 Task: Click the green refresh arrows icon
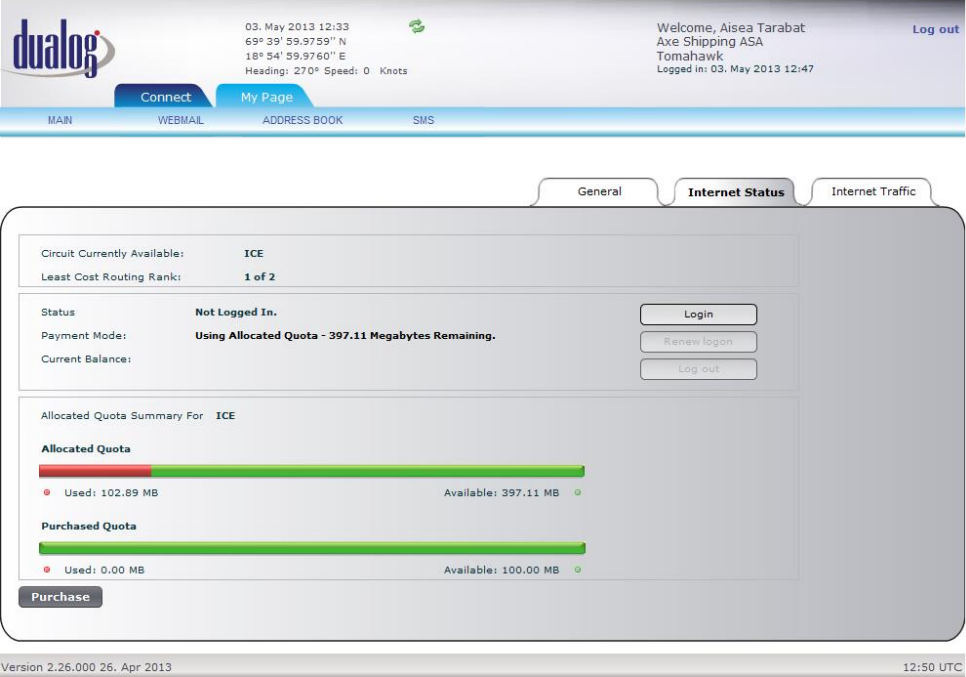pyautogui.click(x=416, y=26)
